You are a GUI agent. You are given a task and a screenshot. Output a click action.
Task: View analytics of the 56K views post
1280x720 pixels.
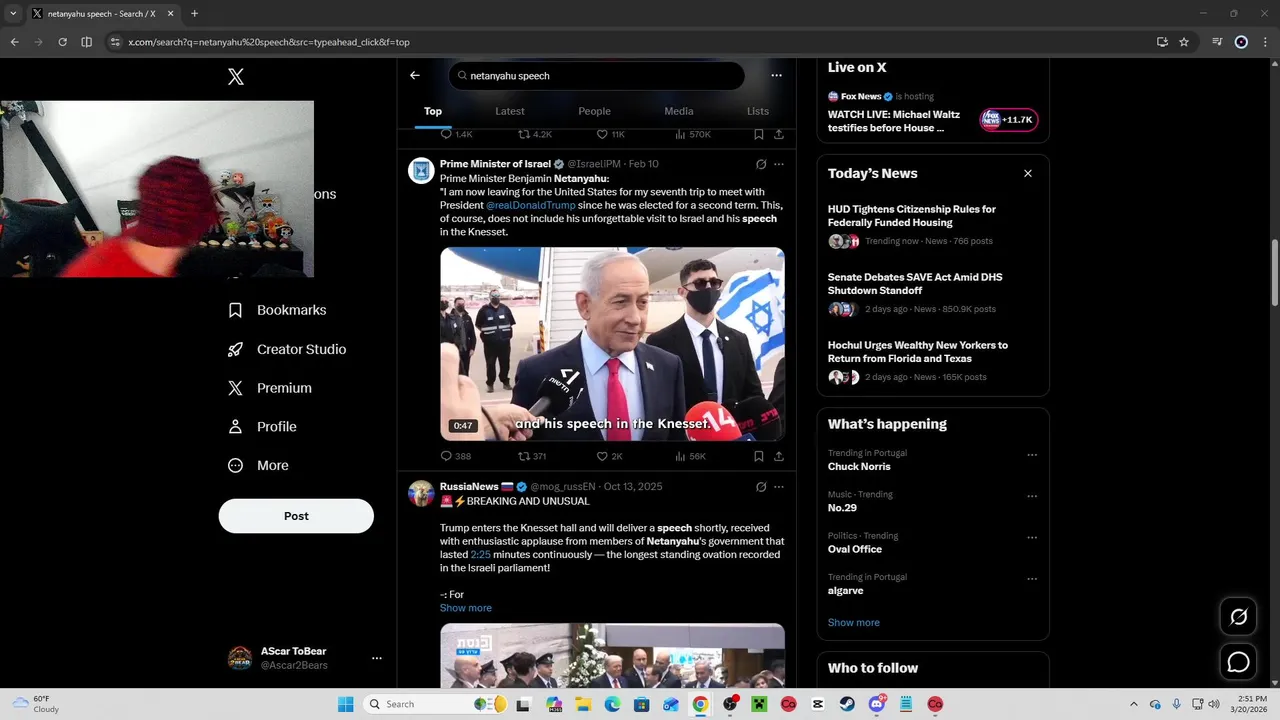690,456
